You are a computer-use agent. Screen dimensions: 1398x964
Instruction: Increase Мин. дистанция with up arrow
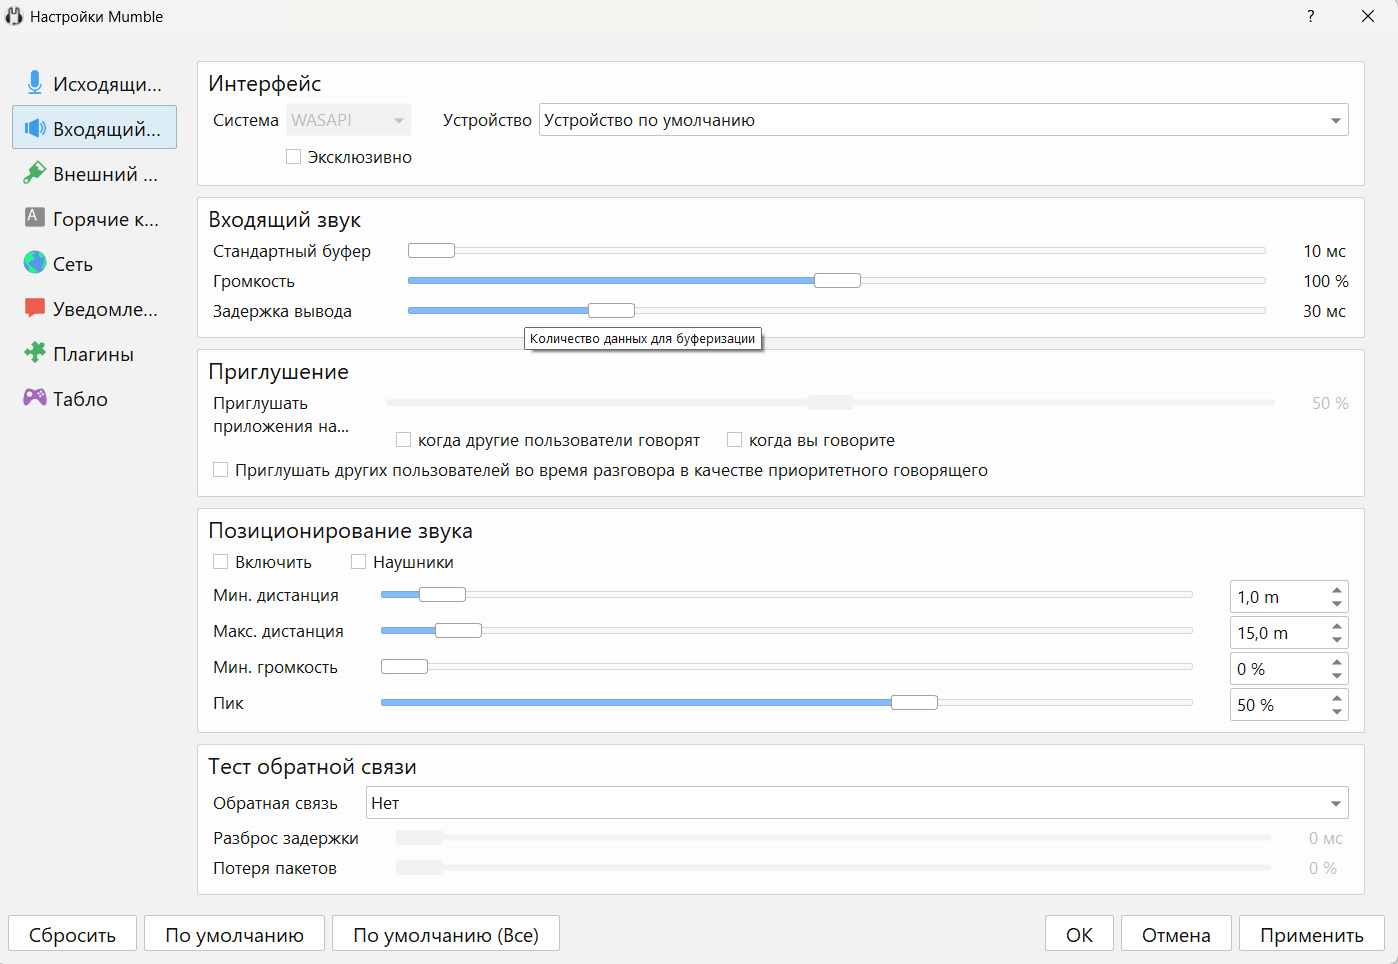tap(1337, 590)
